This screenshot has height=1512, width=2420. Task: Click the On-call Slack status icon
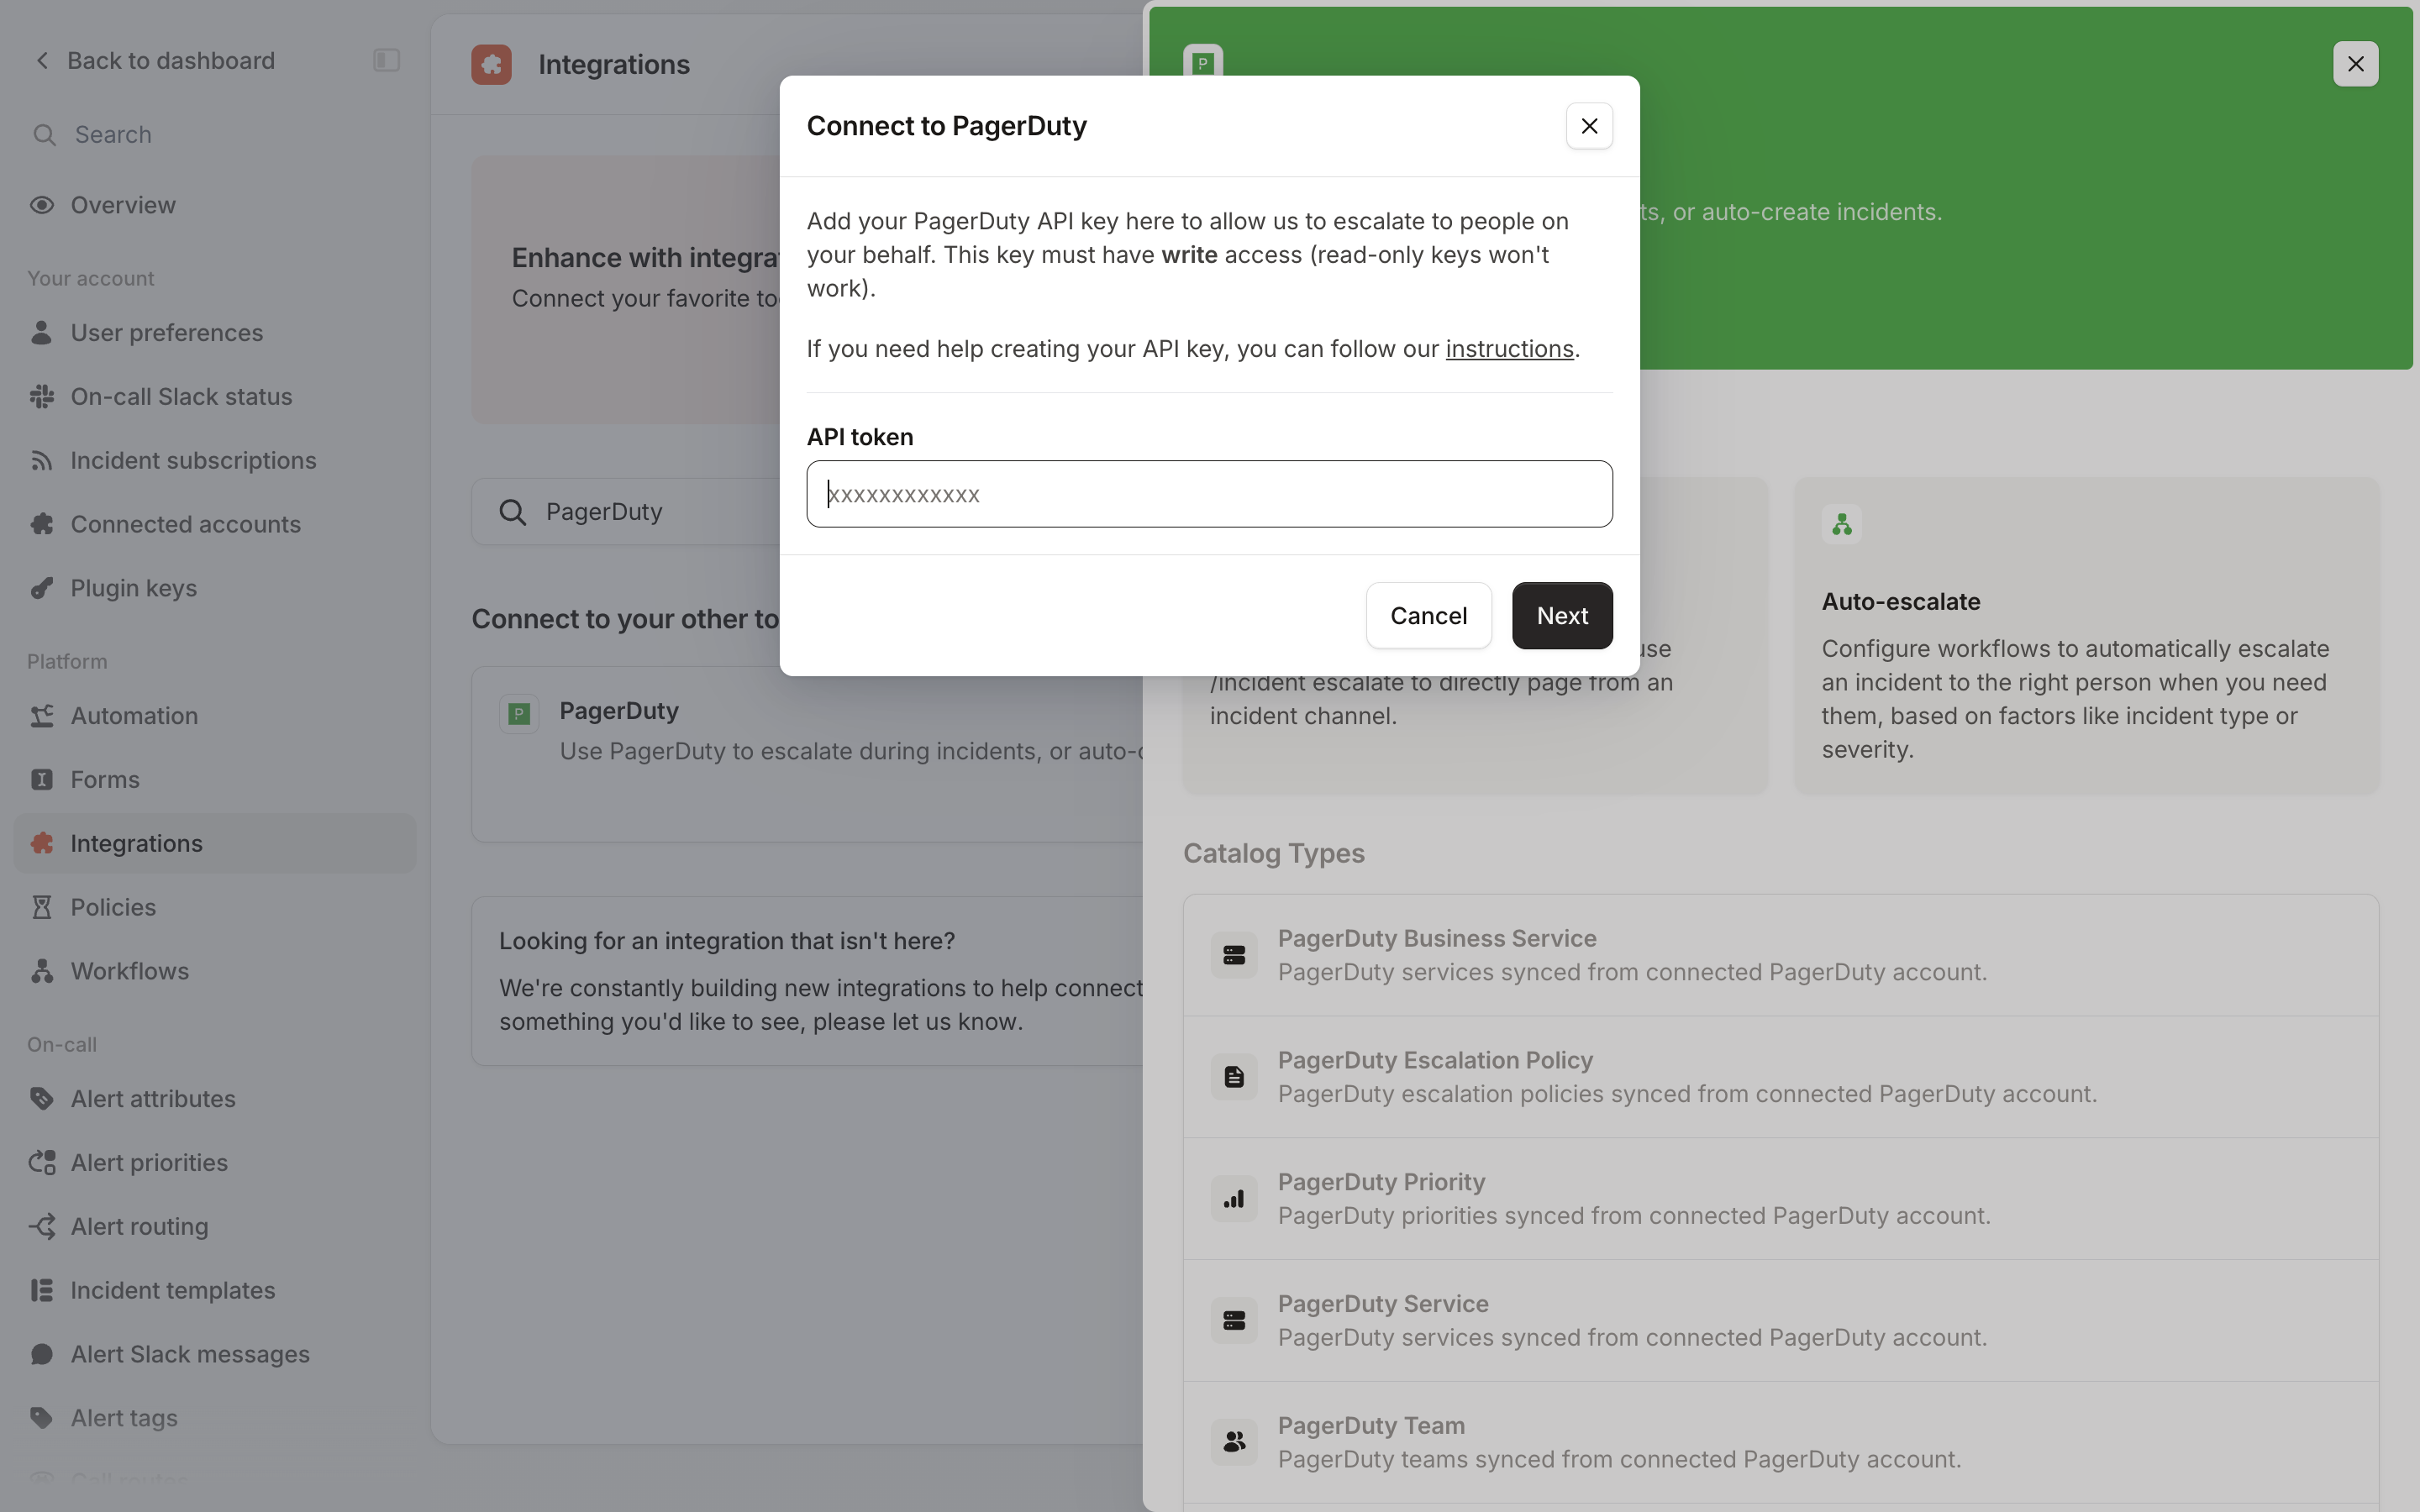coord(42,397)
